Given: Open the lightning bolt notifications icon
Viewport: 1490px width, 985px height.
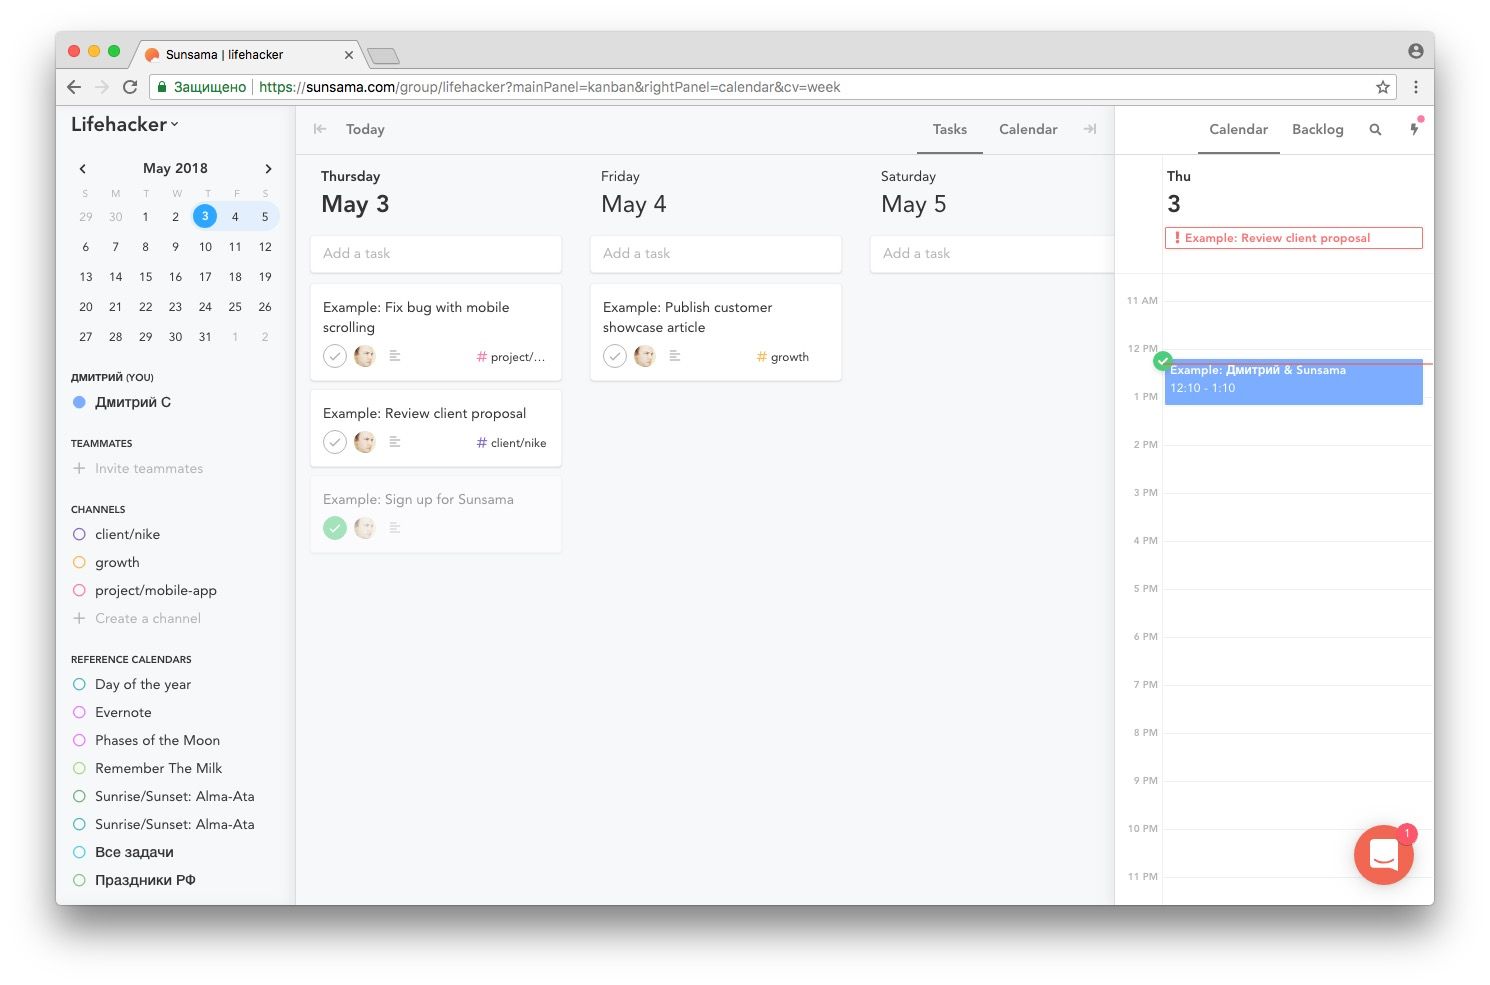Looking at the screenshot, I should click(1414, 129).
